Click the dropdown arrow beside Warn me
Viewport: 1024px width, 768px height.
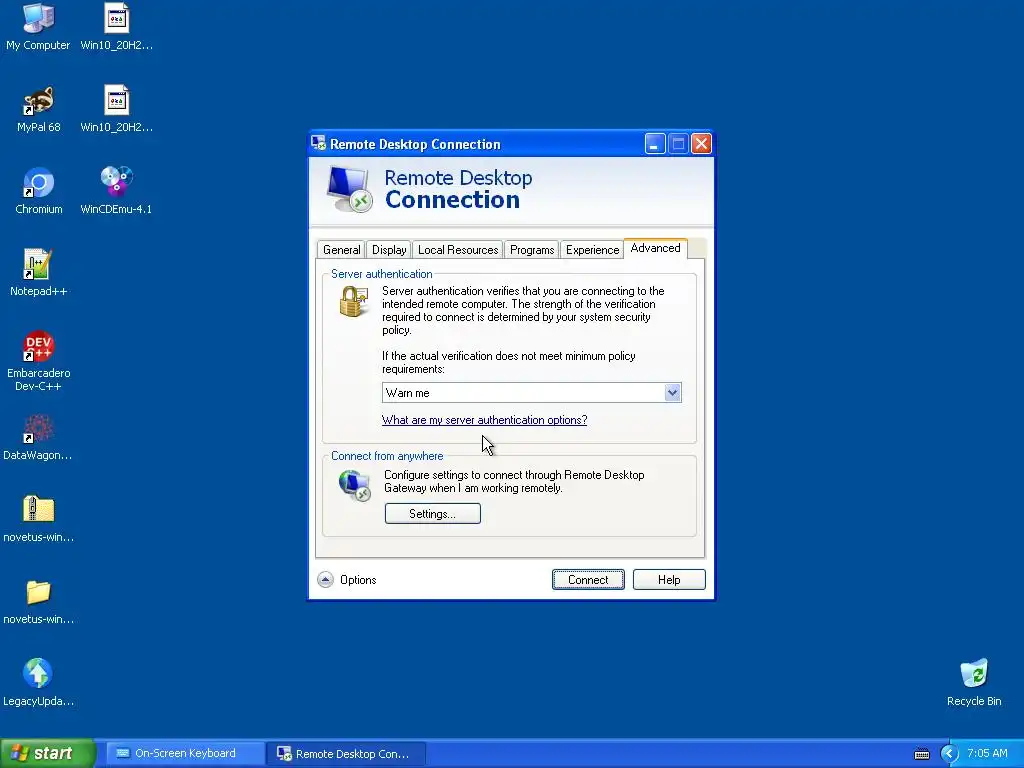coord(673,392)
